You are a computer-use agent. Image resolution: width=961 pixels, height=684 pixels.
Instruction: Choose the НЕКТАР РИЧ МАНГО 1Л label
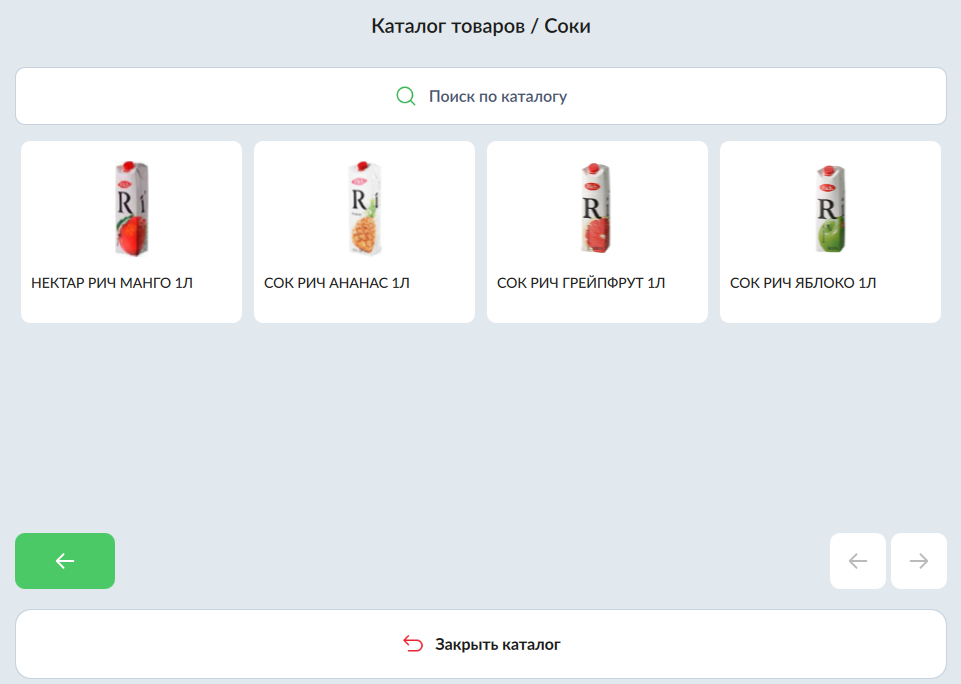point(112,283)
